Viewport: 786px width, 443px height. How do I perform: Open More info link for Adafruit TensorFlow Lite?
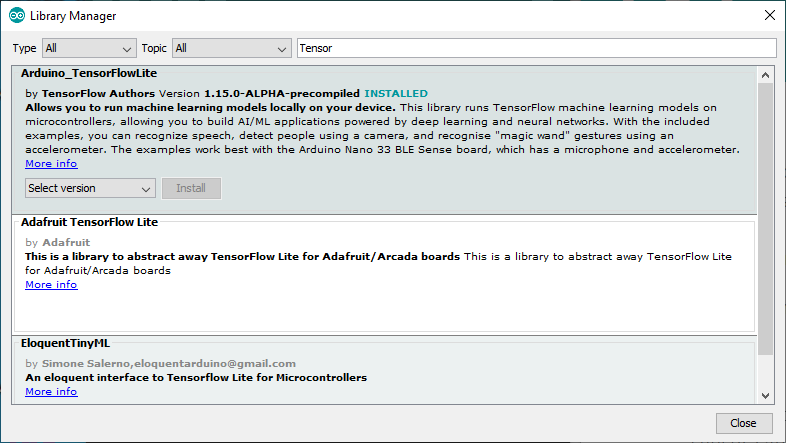[51, 285]
